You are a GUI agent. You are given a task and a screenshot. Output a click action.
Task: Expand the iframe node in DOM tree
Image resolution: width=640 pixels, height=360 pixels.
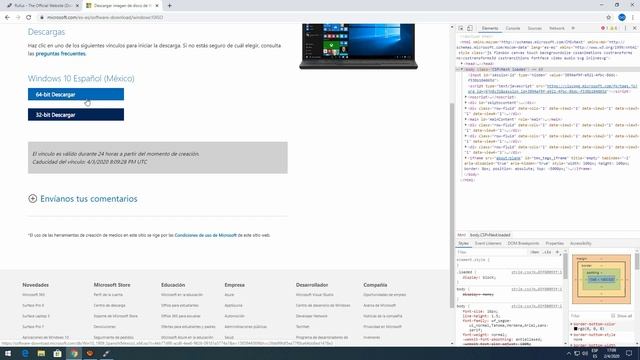[x=466, y=158]
